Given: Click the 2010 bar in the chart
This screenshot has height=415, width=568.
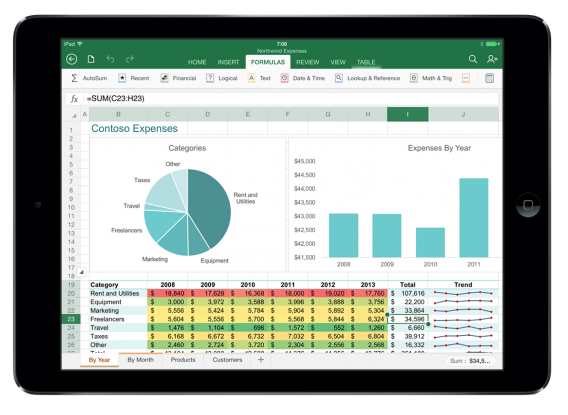Looking at the screenshot, I should click(430, 243).
